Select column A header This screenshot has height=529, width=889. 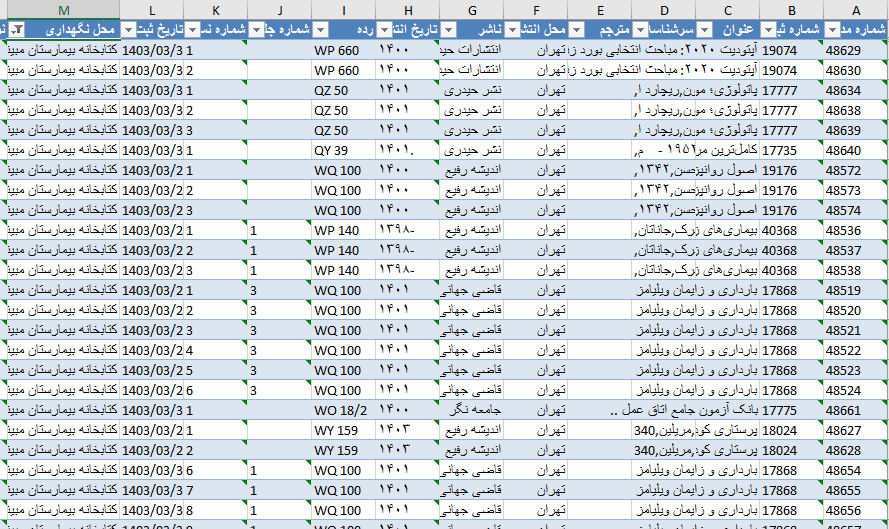coord(855,9)
